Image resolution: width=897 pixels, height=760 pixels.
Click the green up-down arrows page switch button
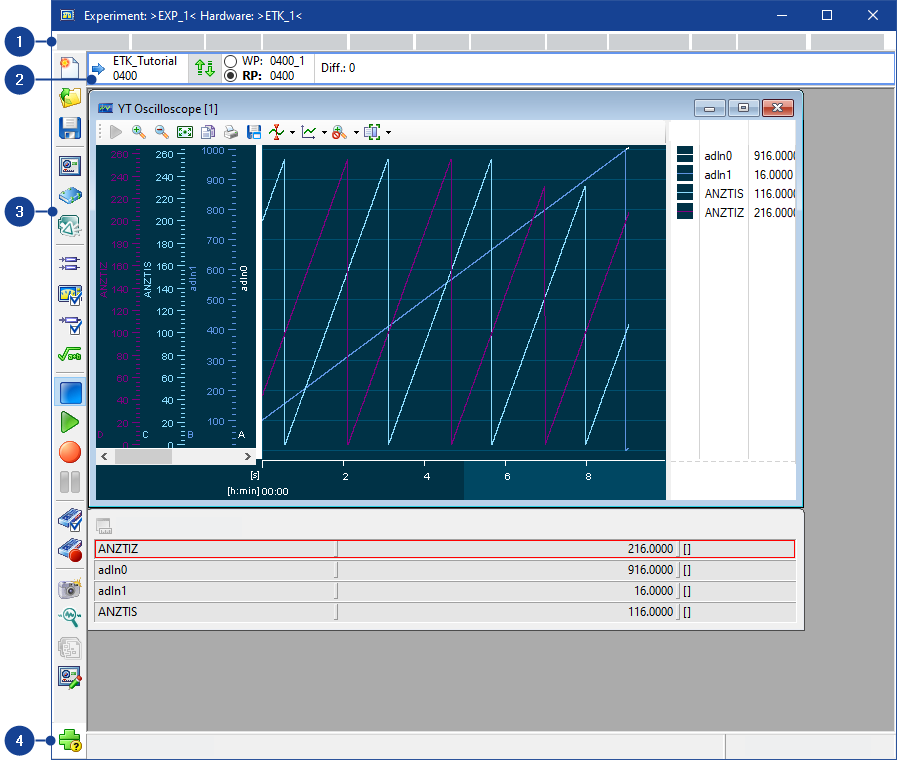click(x=204, y=68)
